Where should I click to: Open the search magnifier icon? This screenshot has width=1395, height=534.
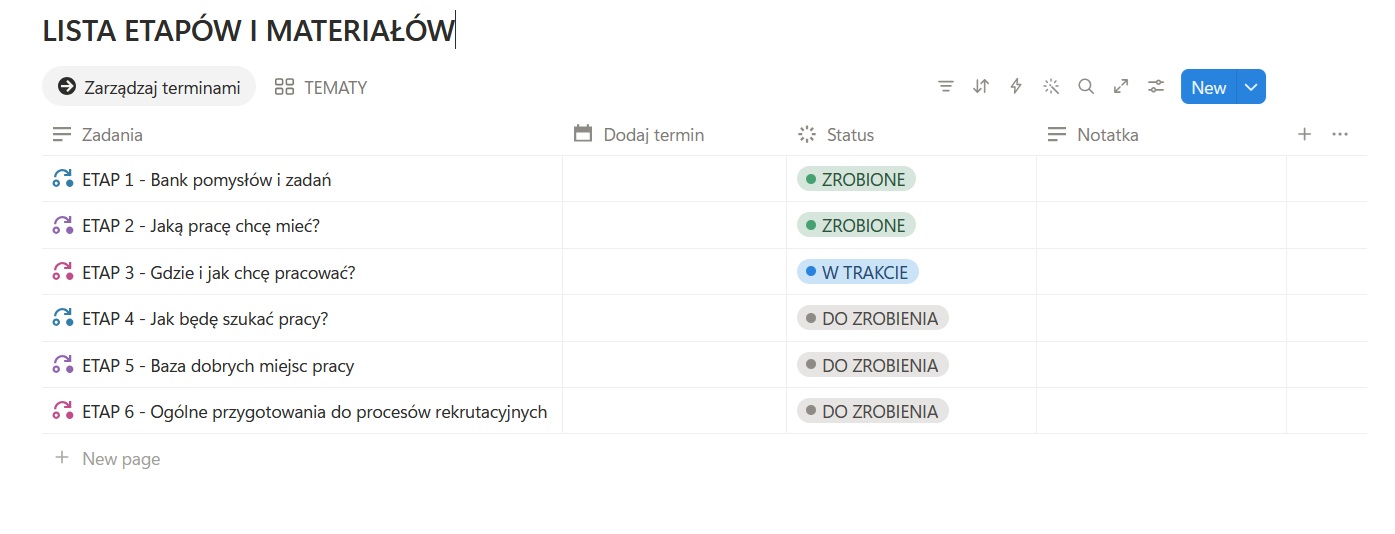(1086, 87)
